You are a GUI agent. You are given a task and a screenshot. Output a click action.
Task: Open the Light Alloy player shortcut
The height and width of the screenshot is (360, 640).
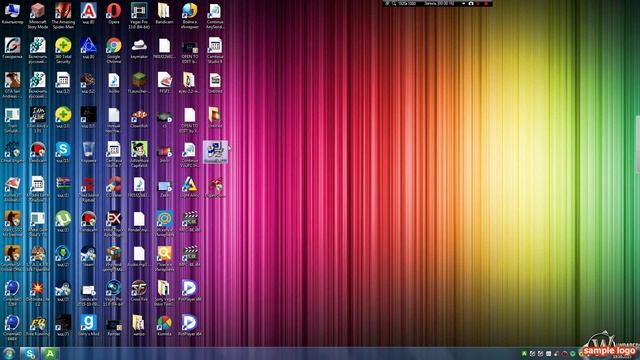(x=190, y=187)
